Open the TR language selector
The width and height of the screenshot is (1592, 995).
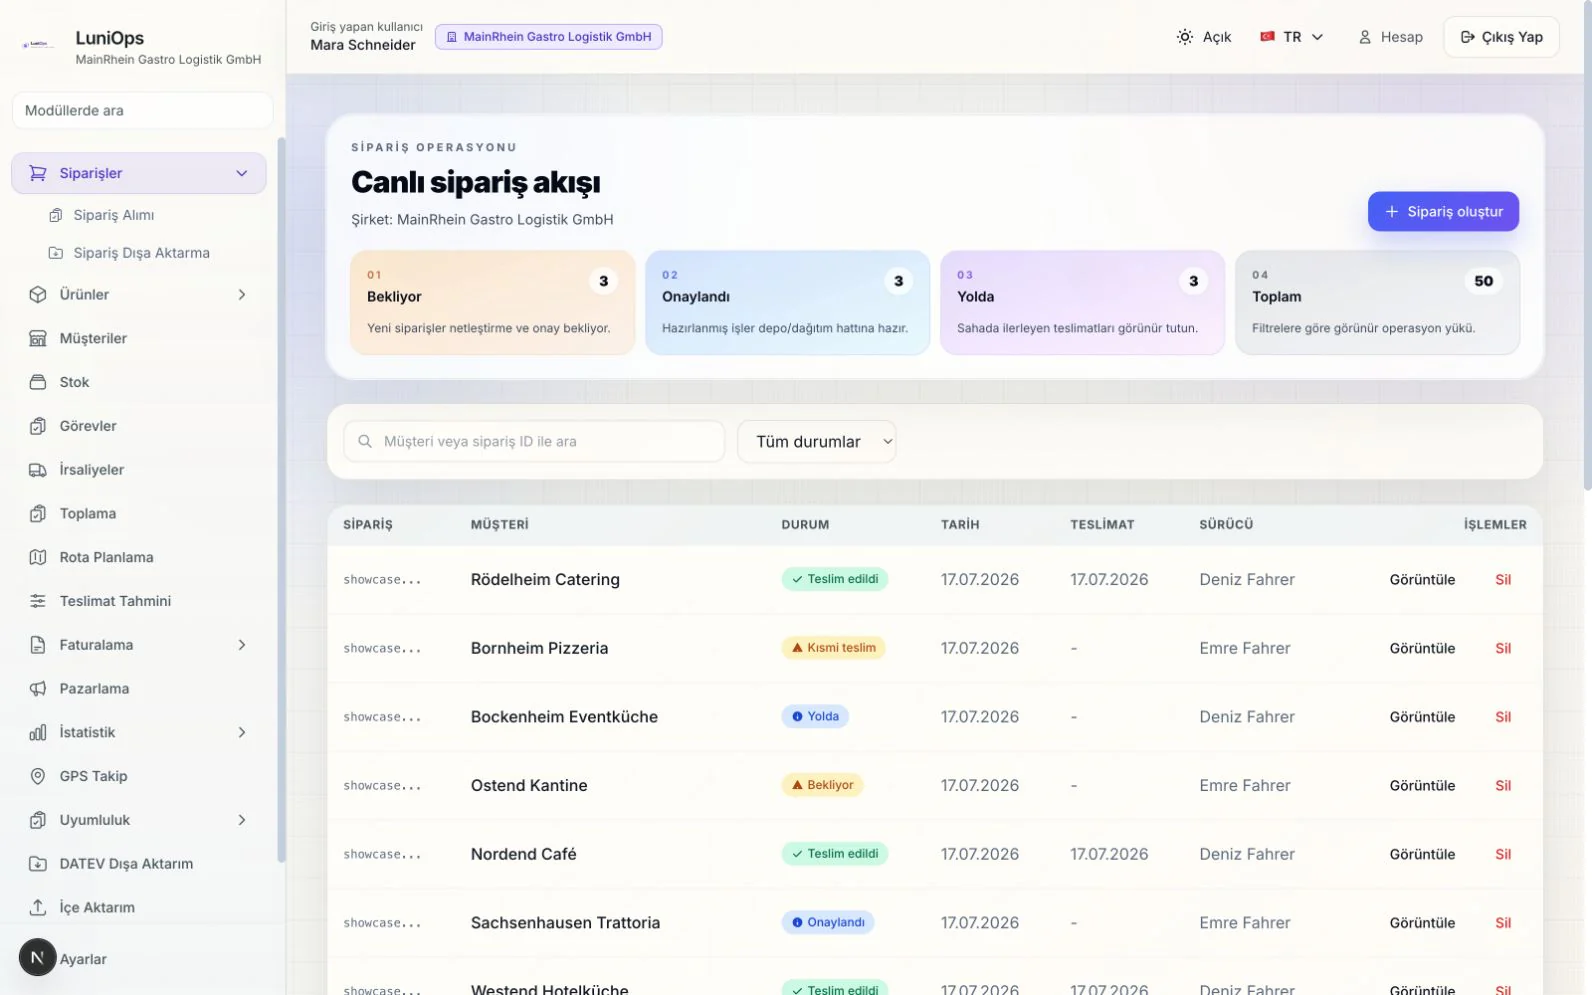click(x=1292, y=37)
